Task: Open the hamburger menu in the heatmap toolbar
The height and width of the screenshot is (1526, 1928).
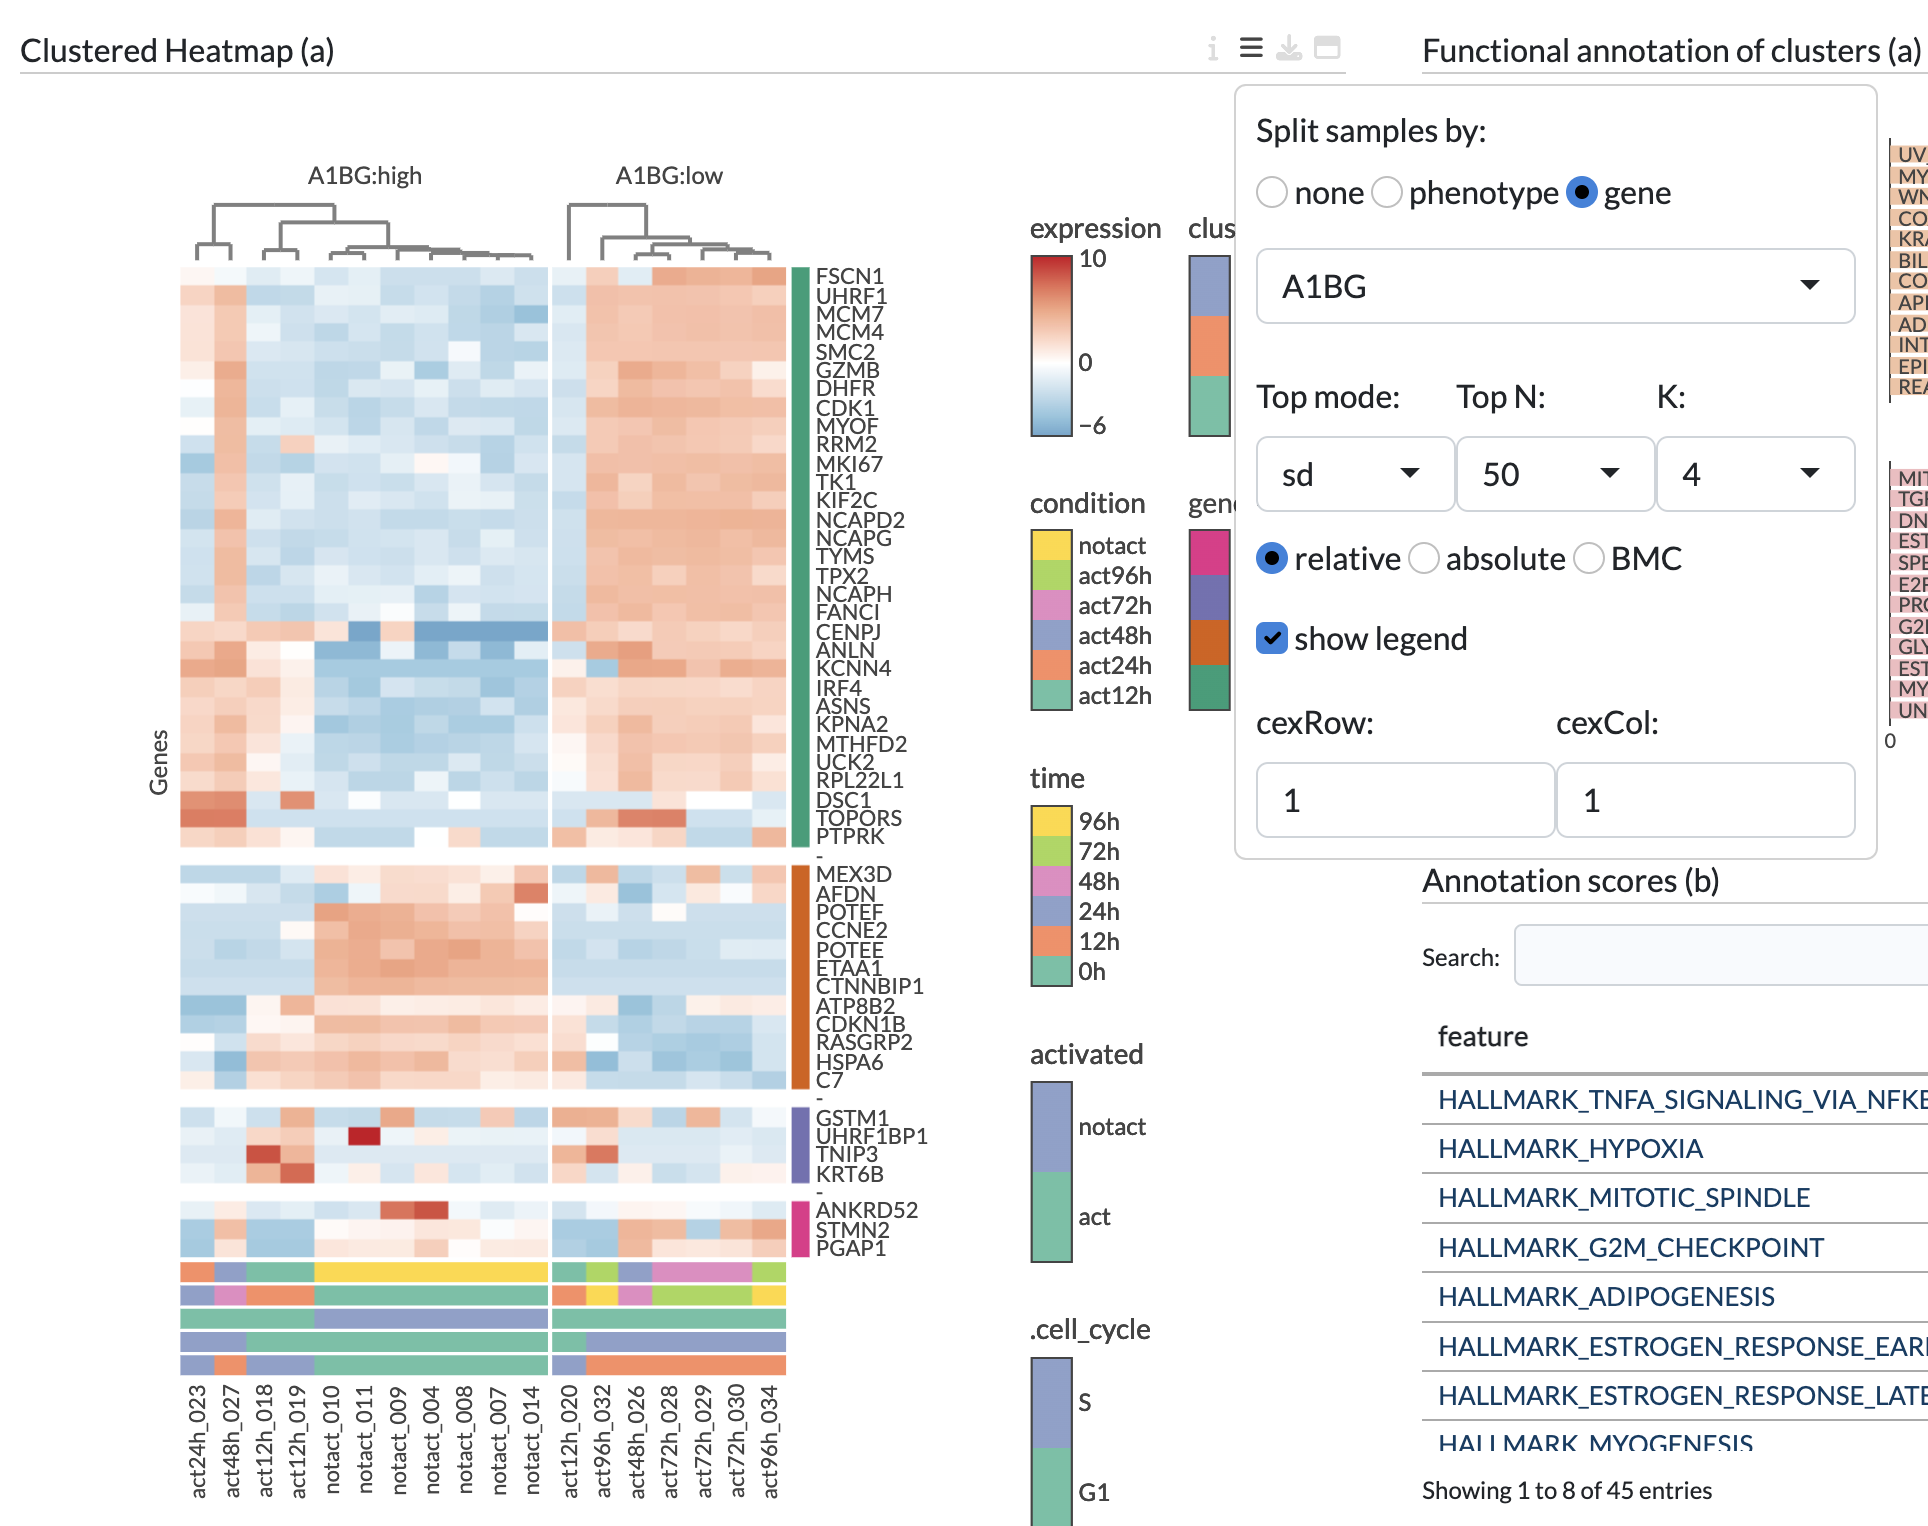Action: pyautogui.click(x=1250, y=48)
